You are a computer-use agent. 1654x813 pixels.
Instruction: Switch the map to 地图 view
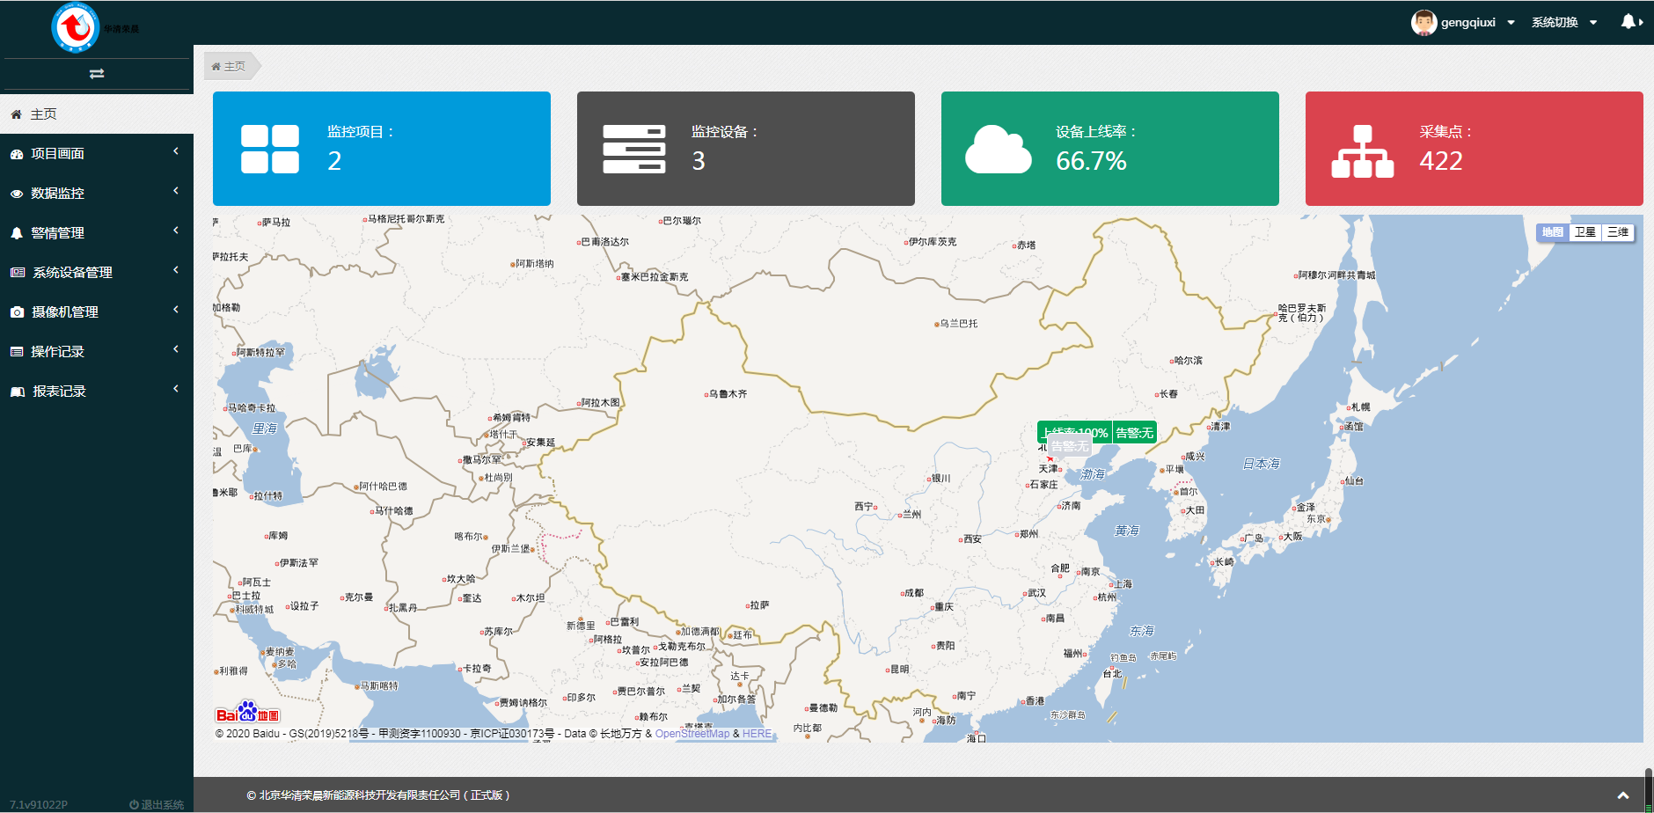coord(1552,232)
